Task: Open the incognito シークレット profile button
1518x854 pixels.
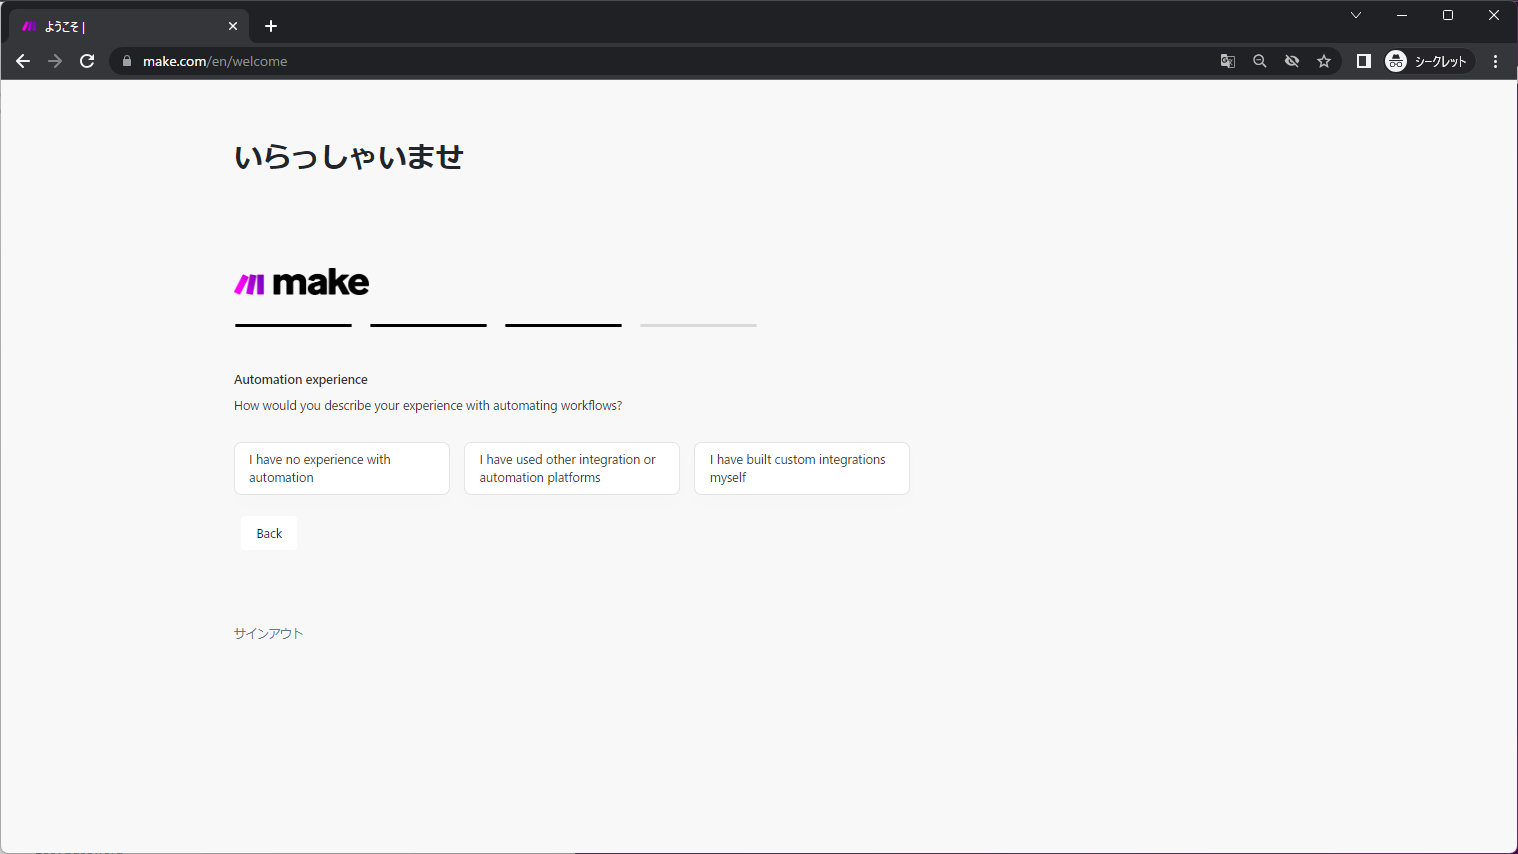Action: pos(1429,61)
